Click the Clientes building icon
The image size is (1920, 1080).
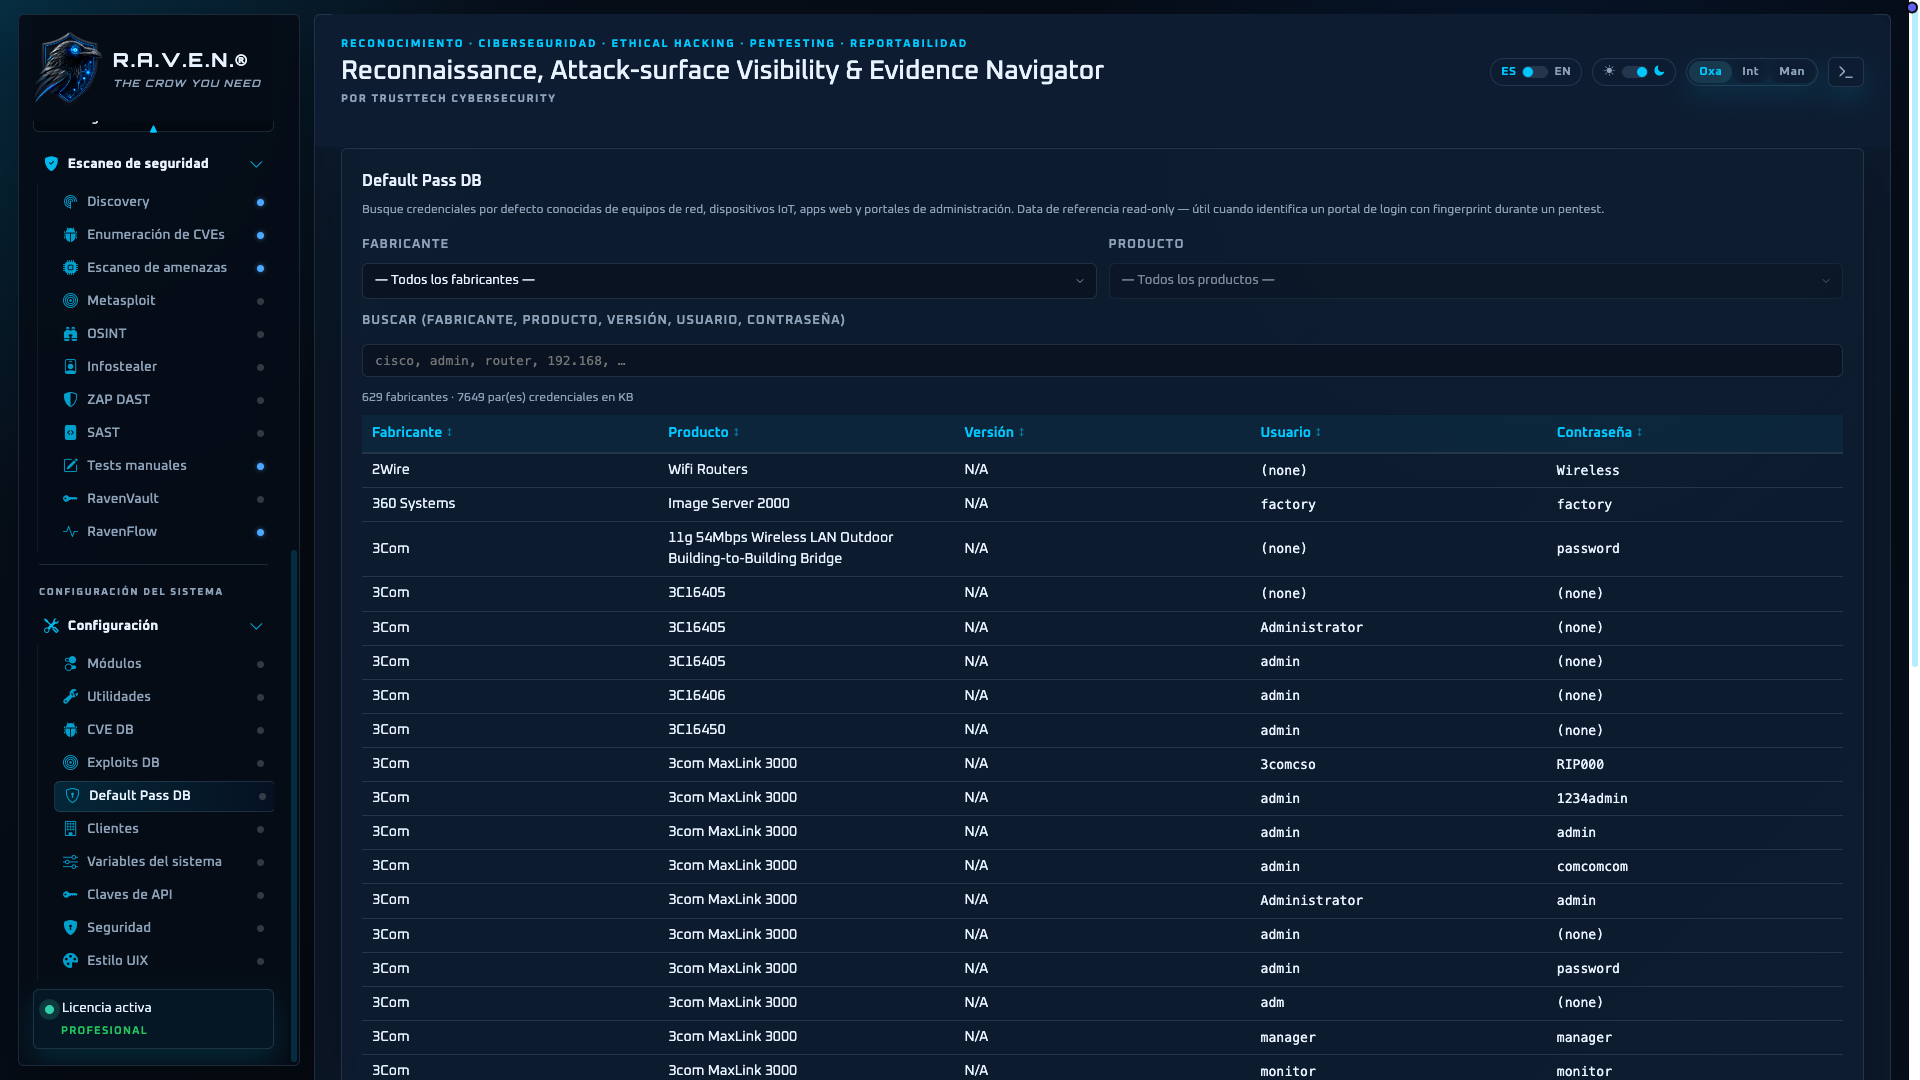click(70, 829)
